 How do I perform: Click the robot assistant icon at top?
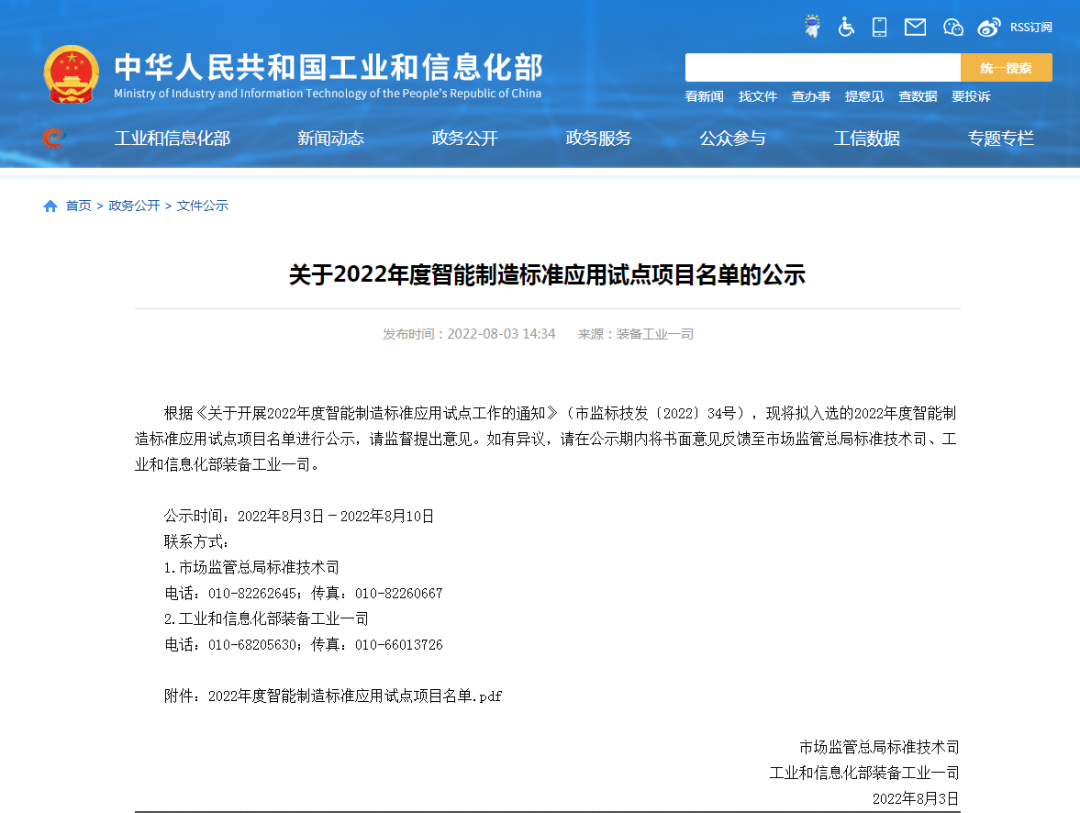pyautogui.click(x=811, y=27)
